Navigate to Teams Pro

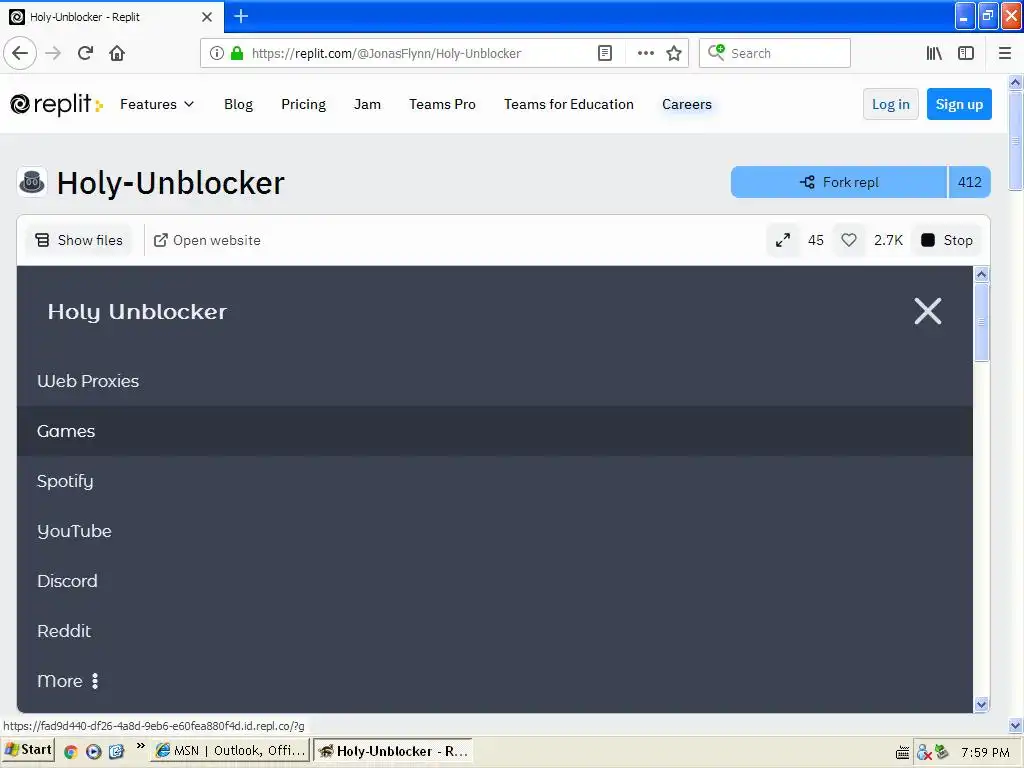442,104
